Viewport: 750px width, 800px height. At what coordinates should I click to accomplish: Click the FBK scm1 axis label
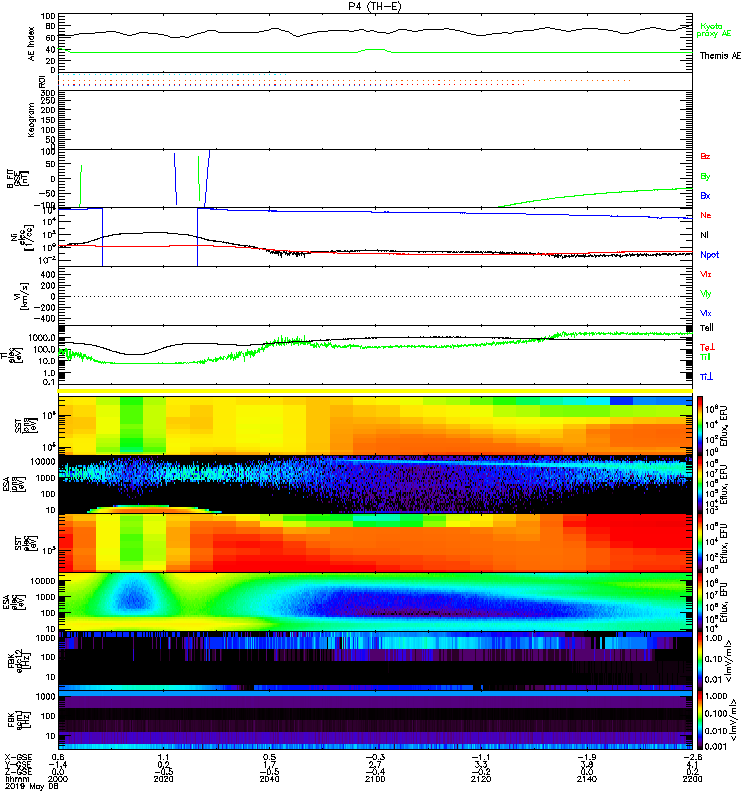coord(19,720)
